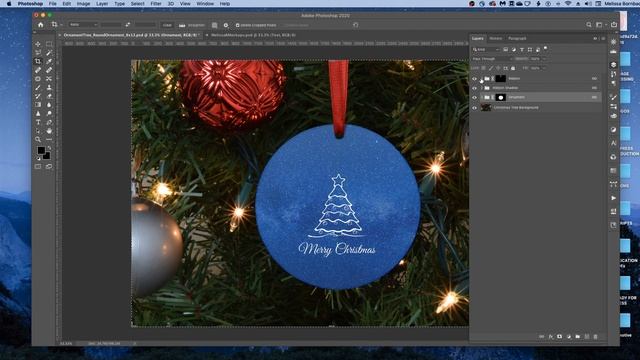Open the File menu
The width and height of the screenshot is (640, 360).
click(53, 4)
